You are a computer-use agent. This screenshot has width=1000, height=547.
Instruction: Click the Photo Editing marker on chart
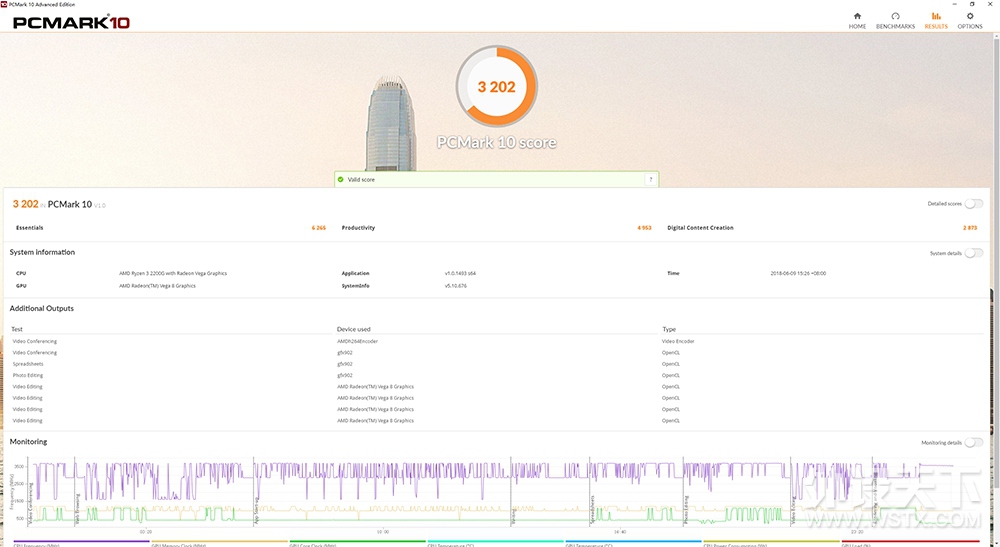tap(686, 509)
